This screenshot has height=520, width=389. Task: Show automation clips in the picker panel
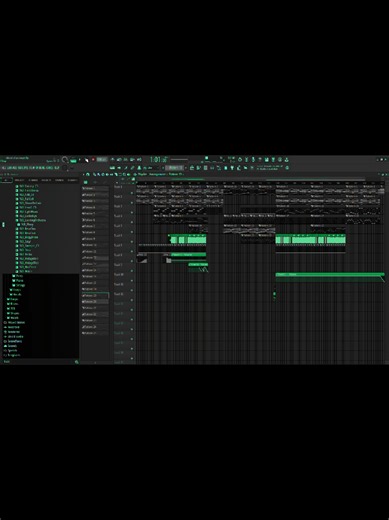104,182
